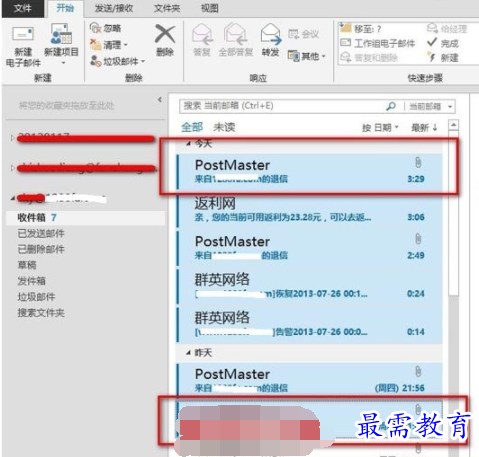Collapse the folder pane with the arrow

[x=160, y=100]
